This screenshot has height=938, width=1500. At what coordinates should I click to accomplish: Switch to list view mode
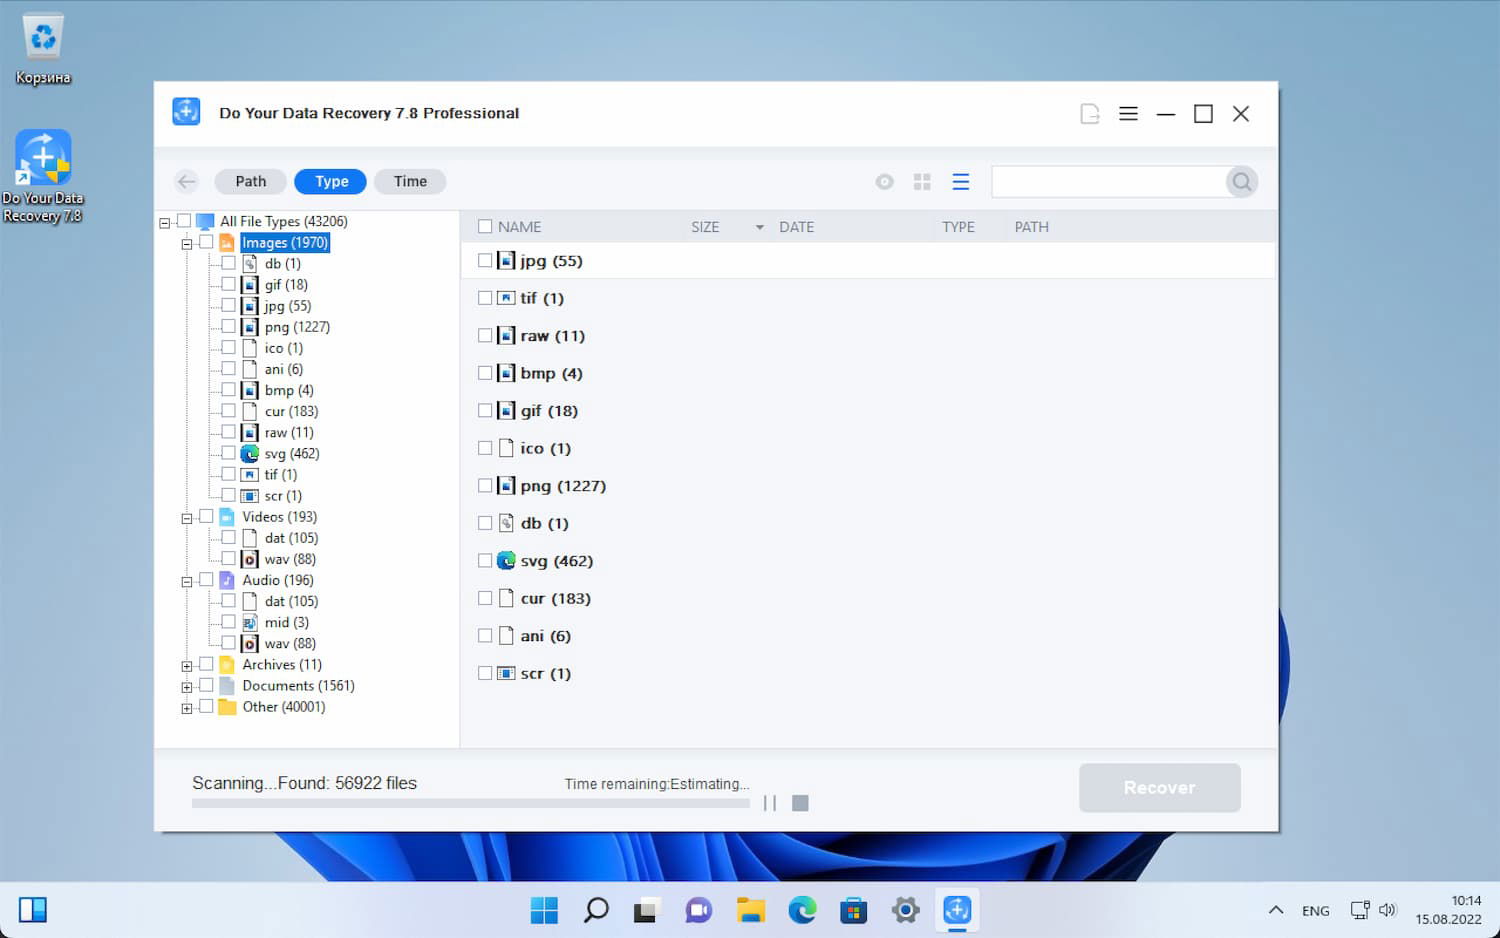[960, 181]
